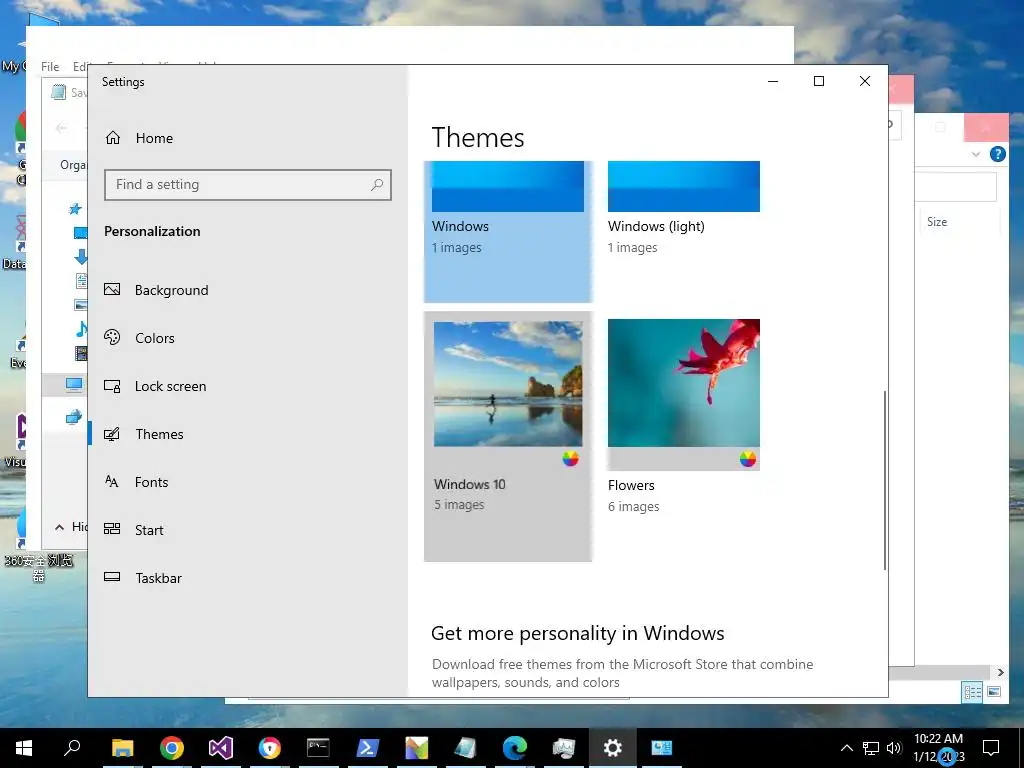Click right scroll arrow in background window
The image size is (1024, 768).
(1000, 673)
